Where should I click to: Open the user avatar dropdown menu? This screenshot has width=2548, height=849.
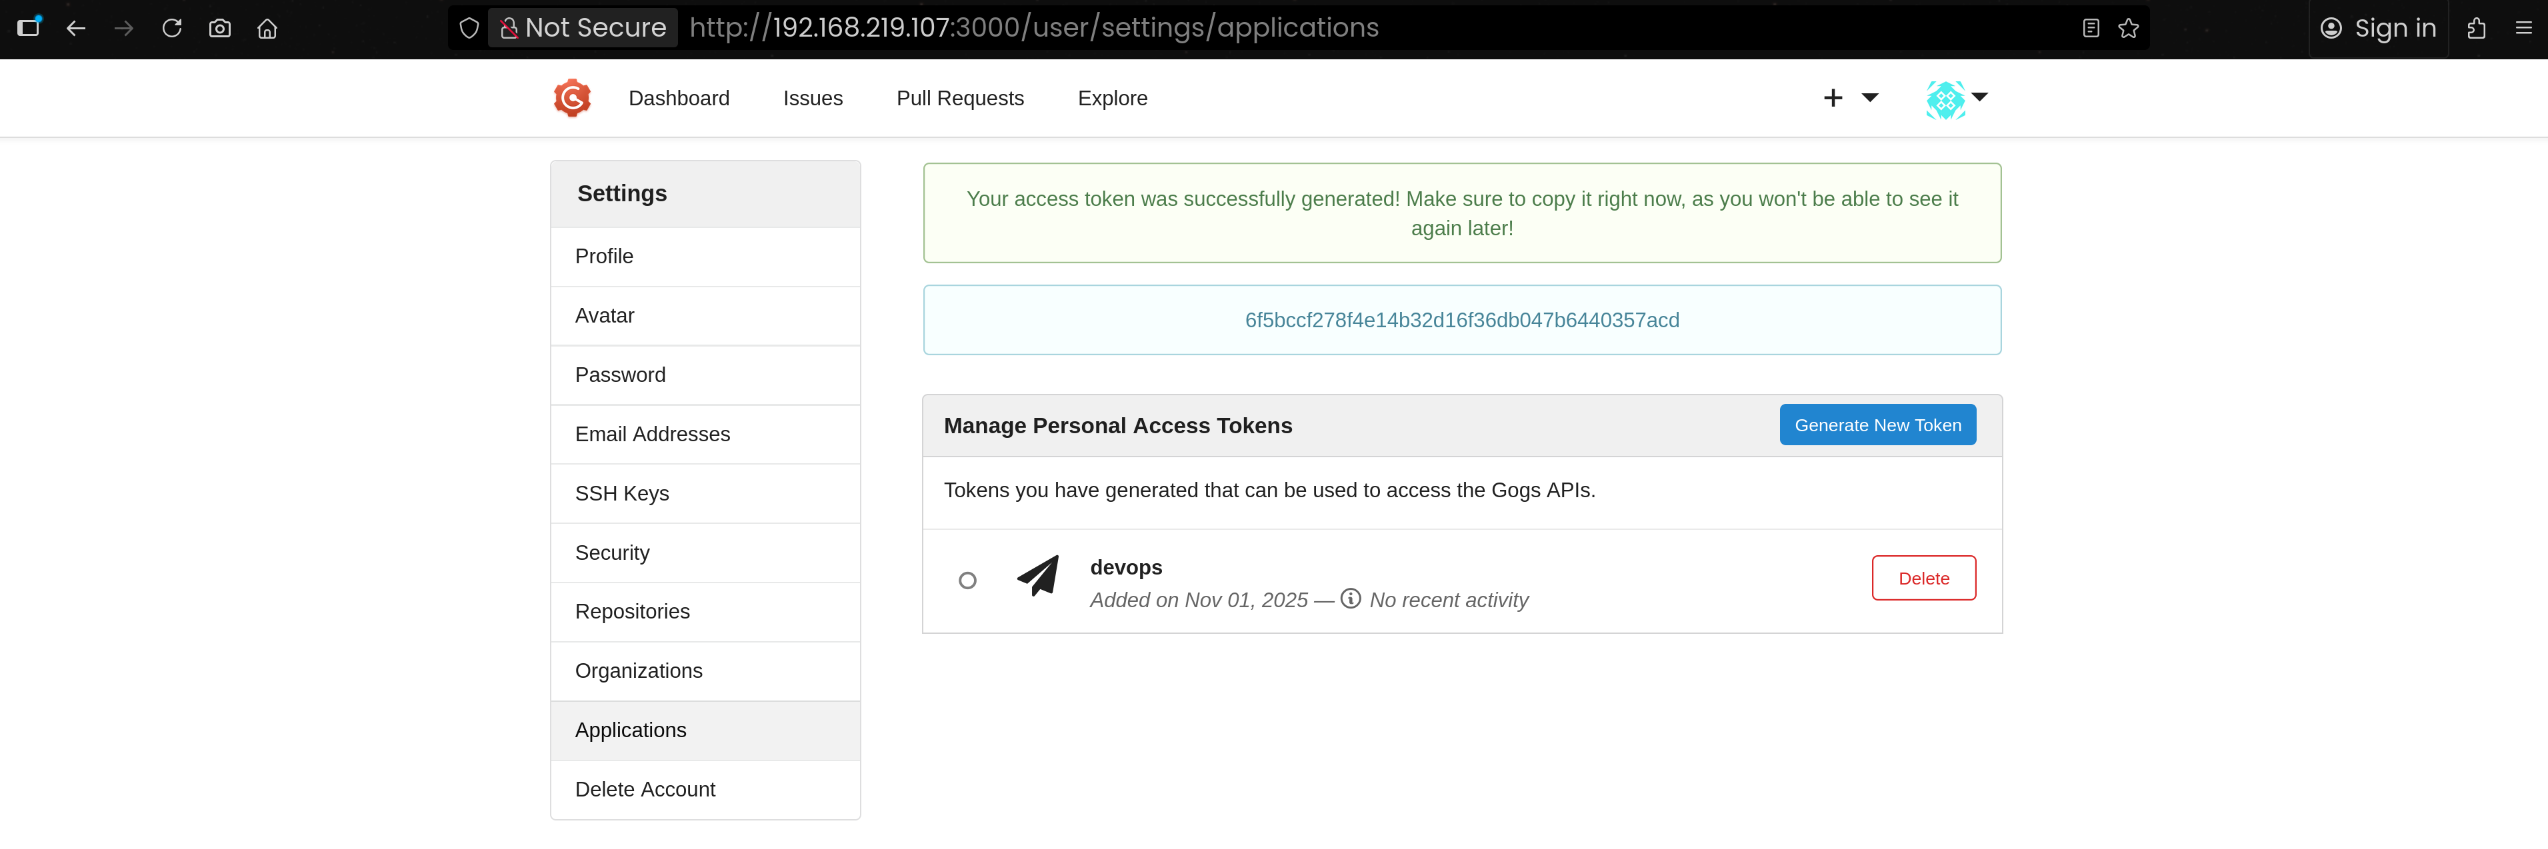tap(1956, 98)
